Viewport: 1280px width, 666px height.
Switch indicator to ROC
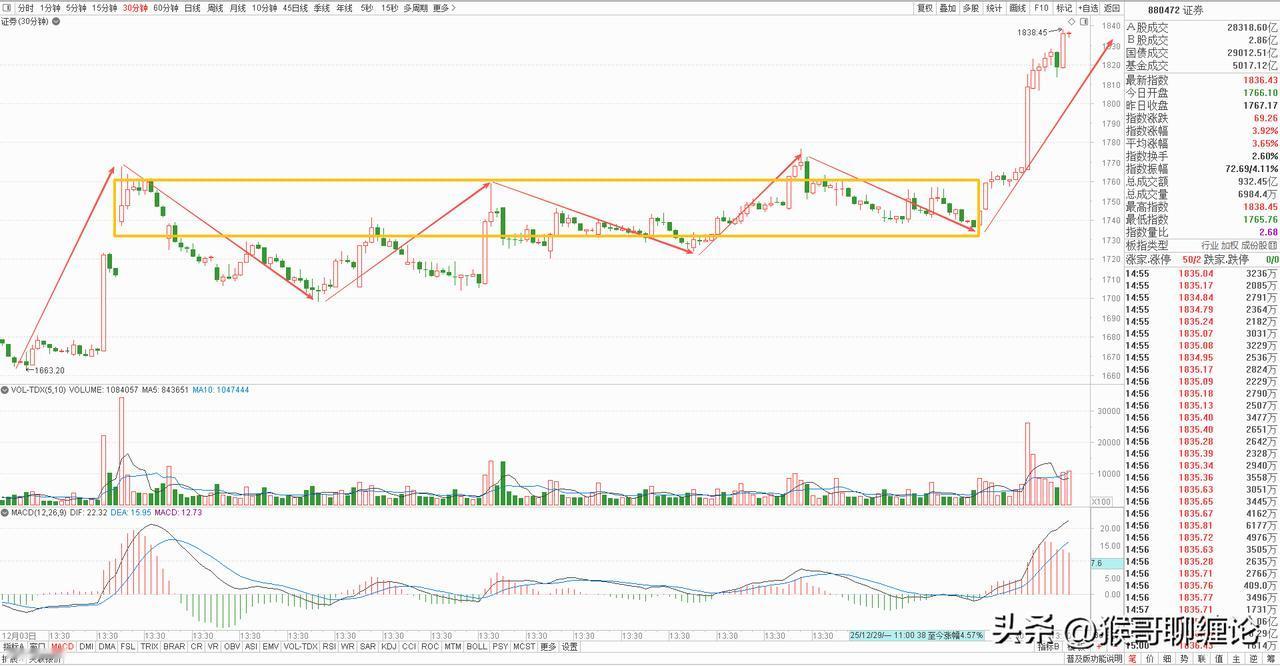coord(430,646)
